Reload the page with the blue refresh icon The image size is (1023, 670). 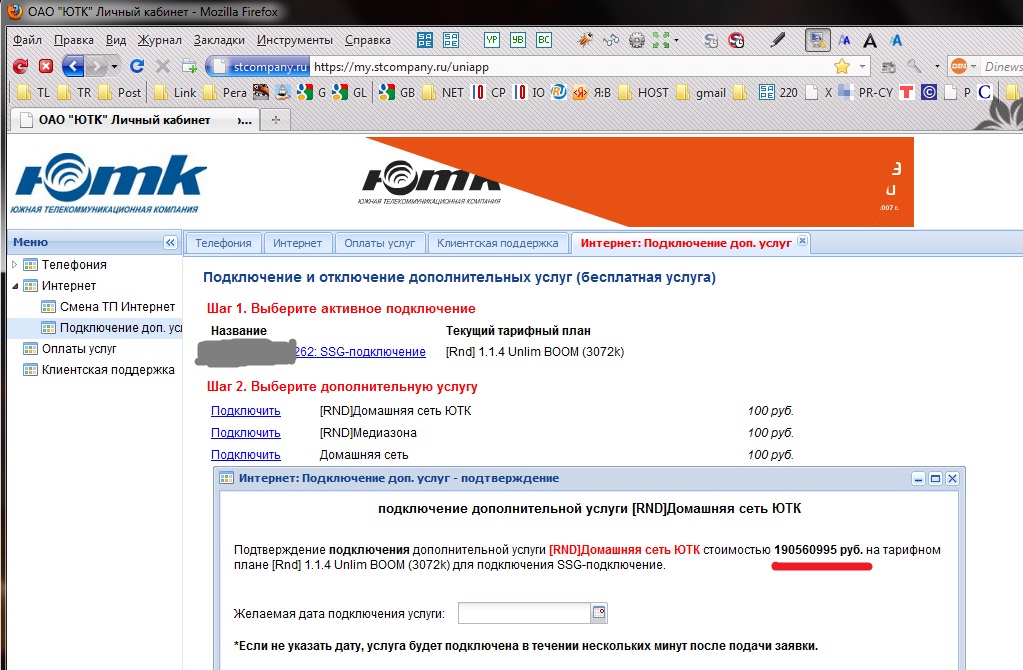[137, 66]
